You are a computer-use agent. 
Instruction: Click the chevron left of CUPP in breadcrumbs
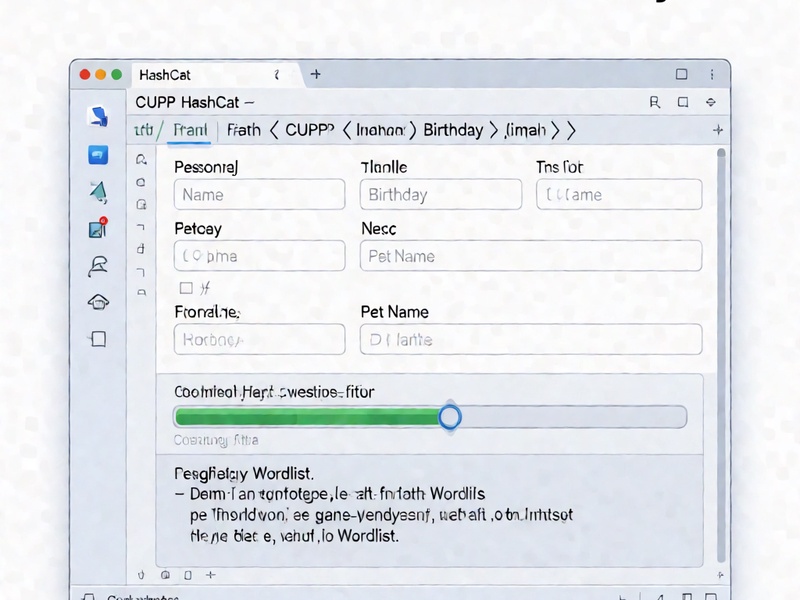point(274,130)
